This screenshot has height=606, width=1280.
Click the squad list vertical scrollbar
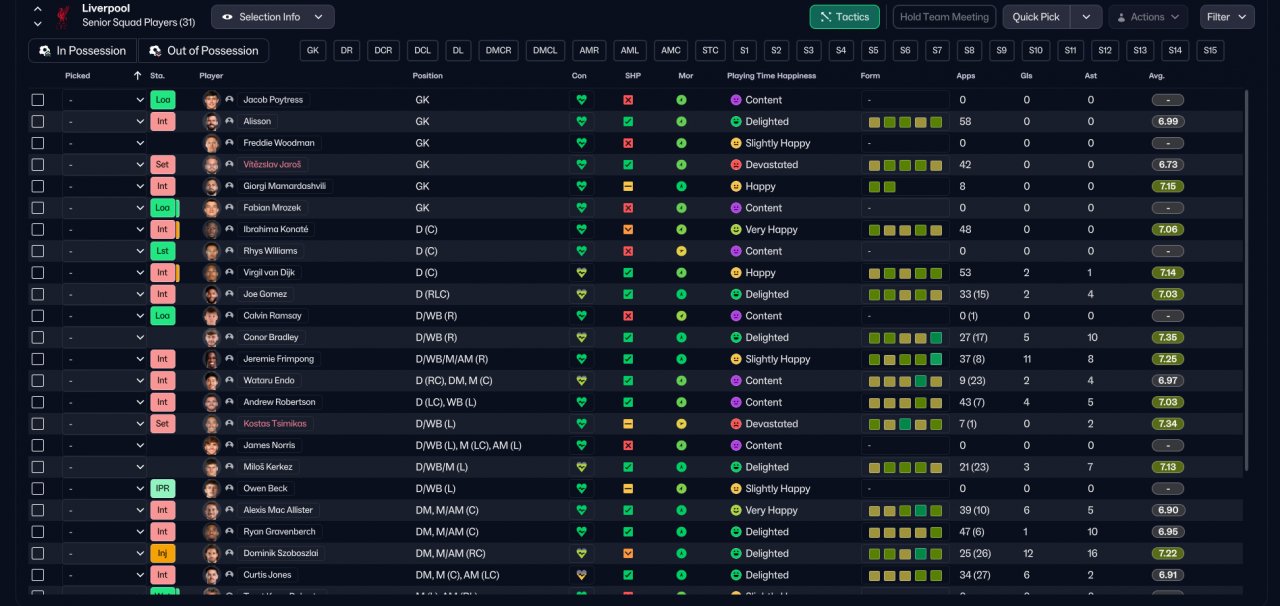click(1246, 280)
